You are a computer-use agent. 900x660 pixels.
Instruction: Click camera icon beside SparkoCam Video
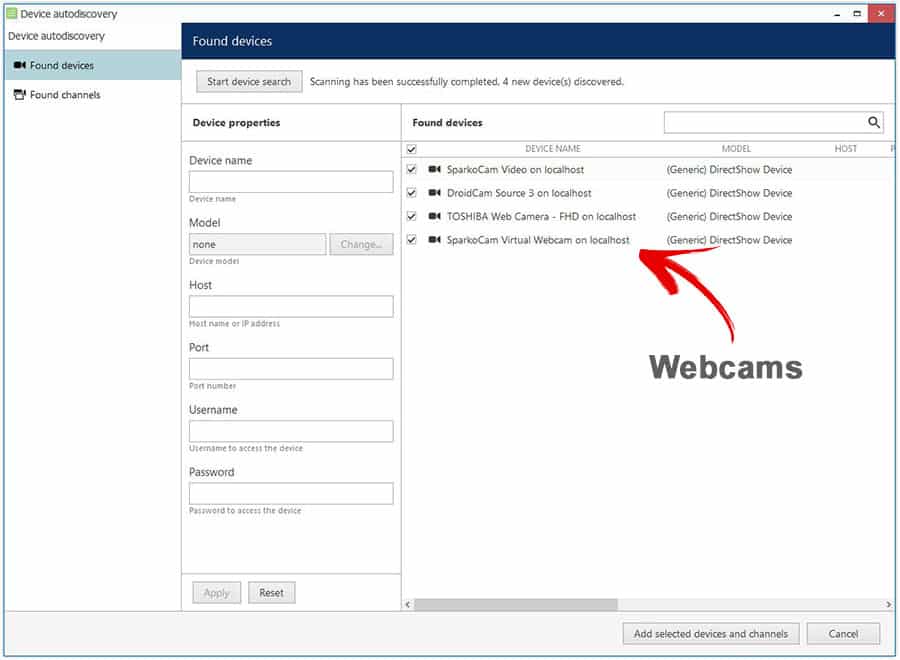[x=435, y=170]
